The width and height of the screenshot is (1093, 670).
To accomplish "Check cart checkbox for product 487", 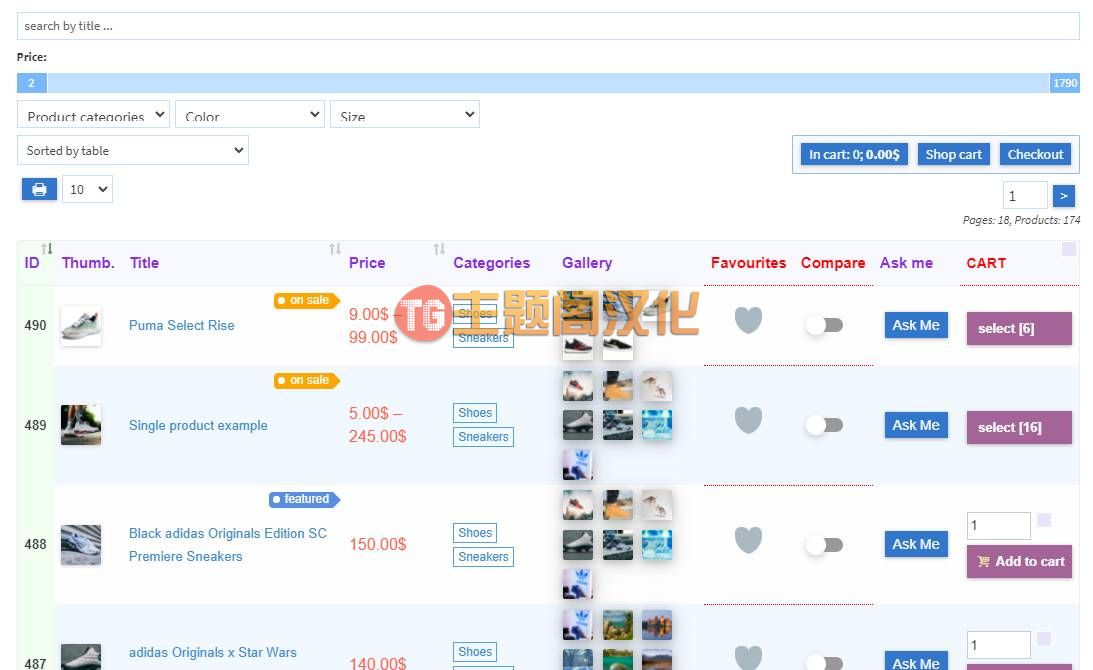I will [1044, 639].
